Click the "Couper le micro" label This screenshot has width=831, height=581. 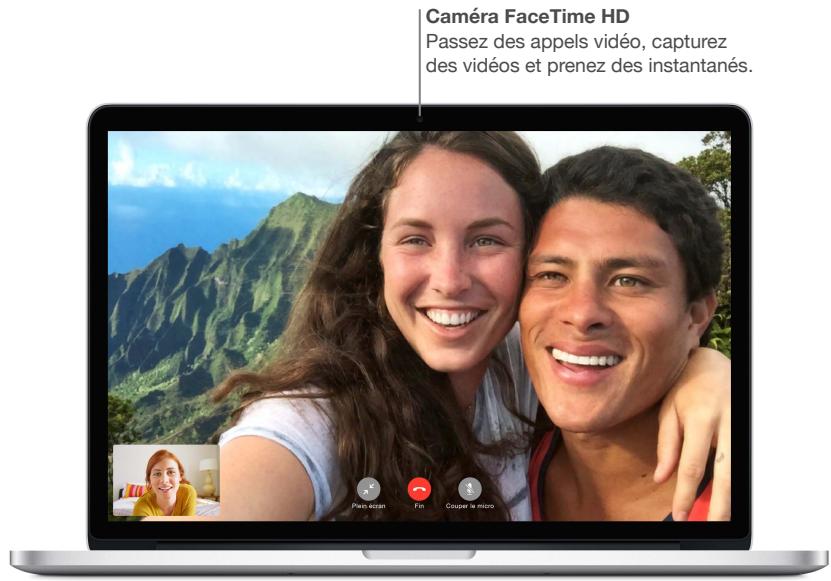click(x=470, y=506)
